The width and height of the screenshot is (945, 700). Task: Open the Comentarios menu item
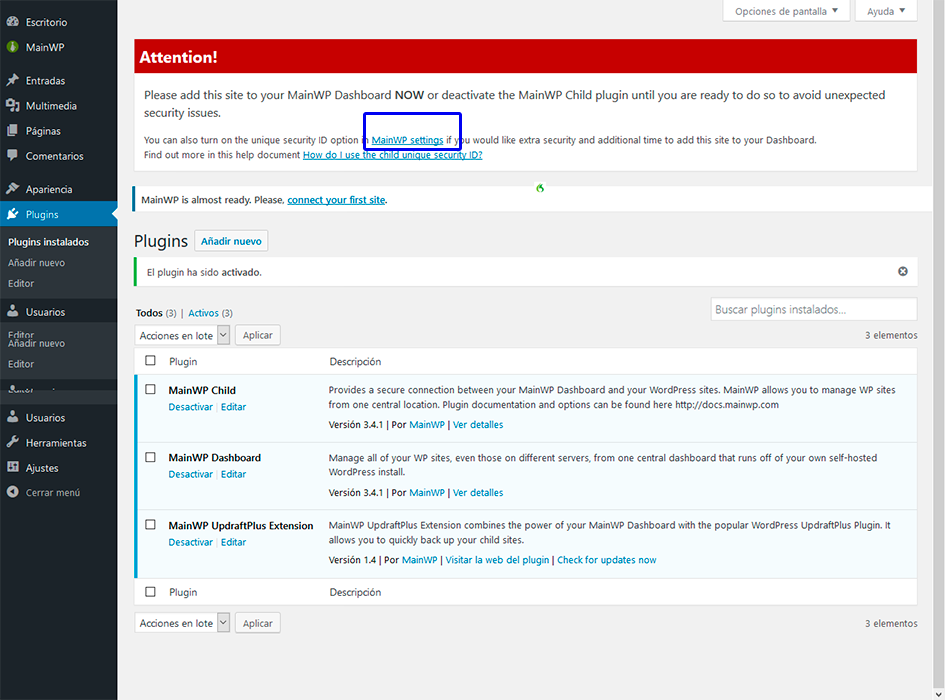(x=54, y=156)
